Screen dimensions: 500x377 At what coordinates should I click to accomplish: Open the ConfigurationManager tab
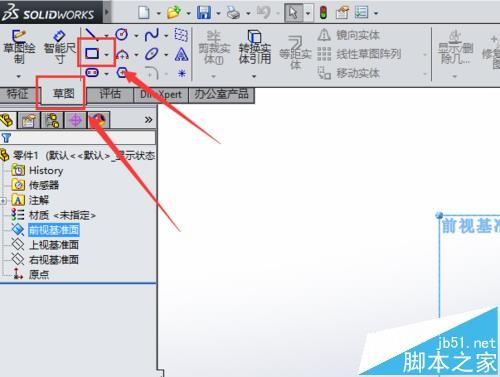[52, 120]
